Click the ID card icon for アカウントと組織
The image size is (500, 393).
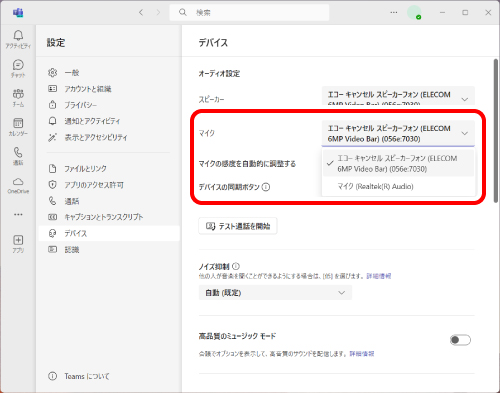(52, 89)
